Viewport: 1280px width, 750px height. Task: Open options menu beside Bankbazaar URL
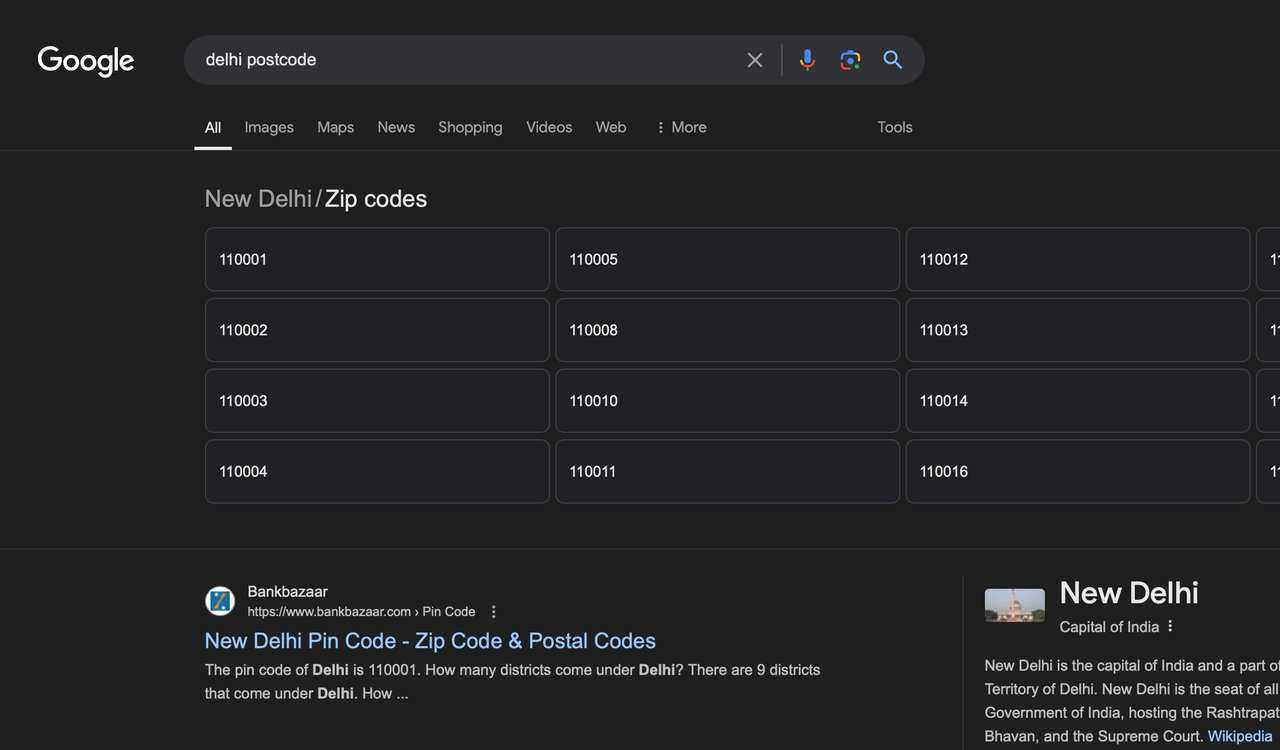(493, 612)
